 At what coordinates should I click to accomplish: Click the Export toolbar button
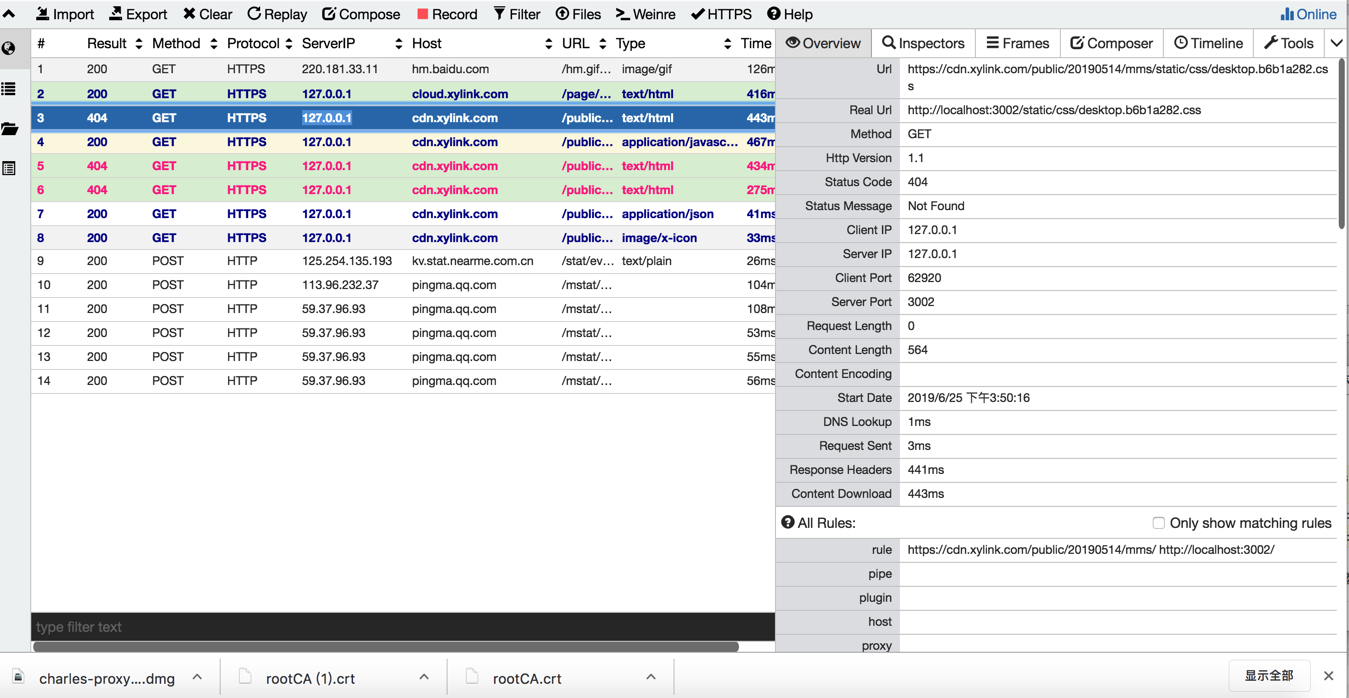[x=138, y=14]
